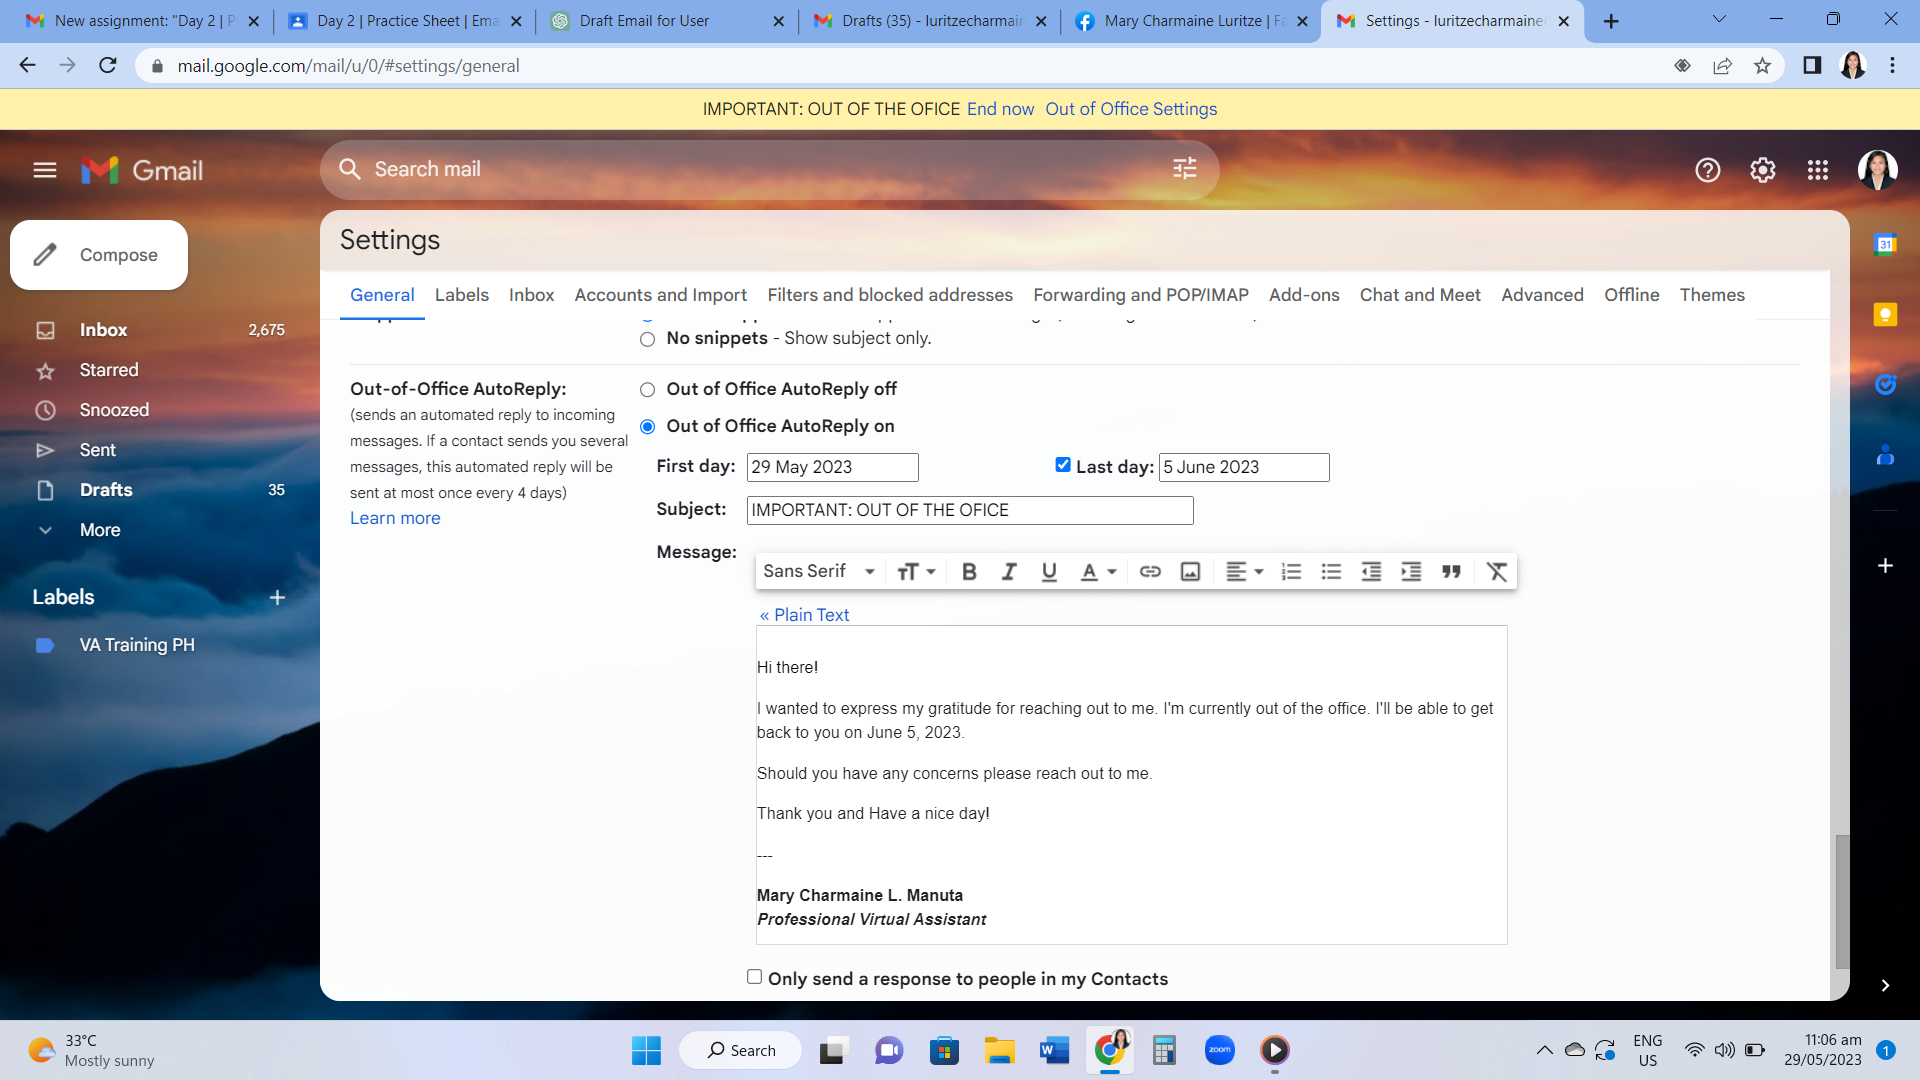Click the Insert link icon

(1150, 572)
